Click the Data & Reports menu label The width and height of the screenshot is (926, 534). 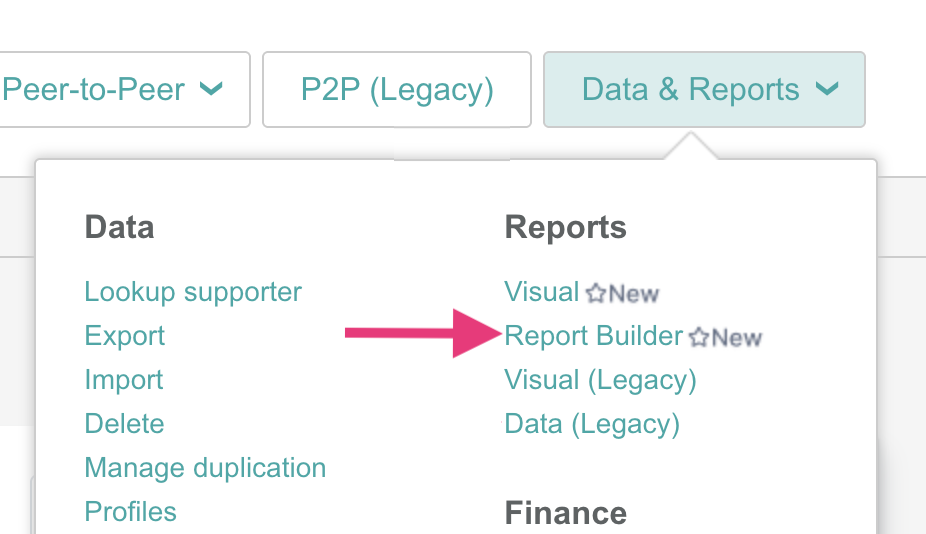[x=690, y=90]
